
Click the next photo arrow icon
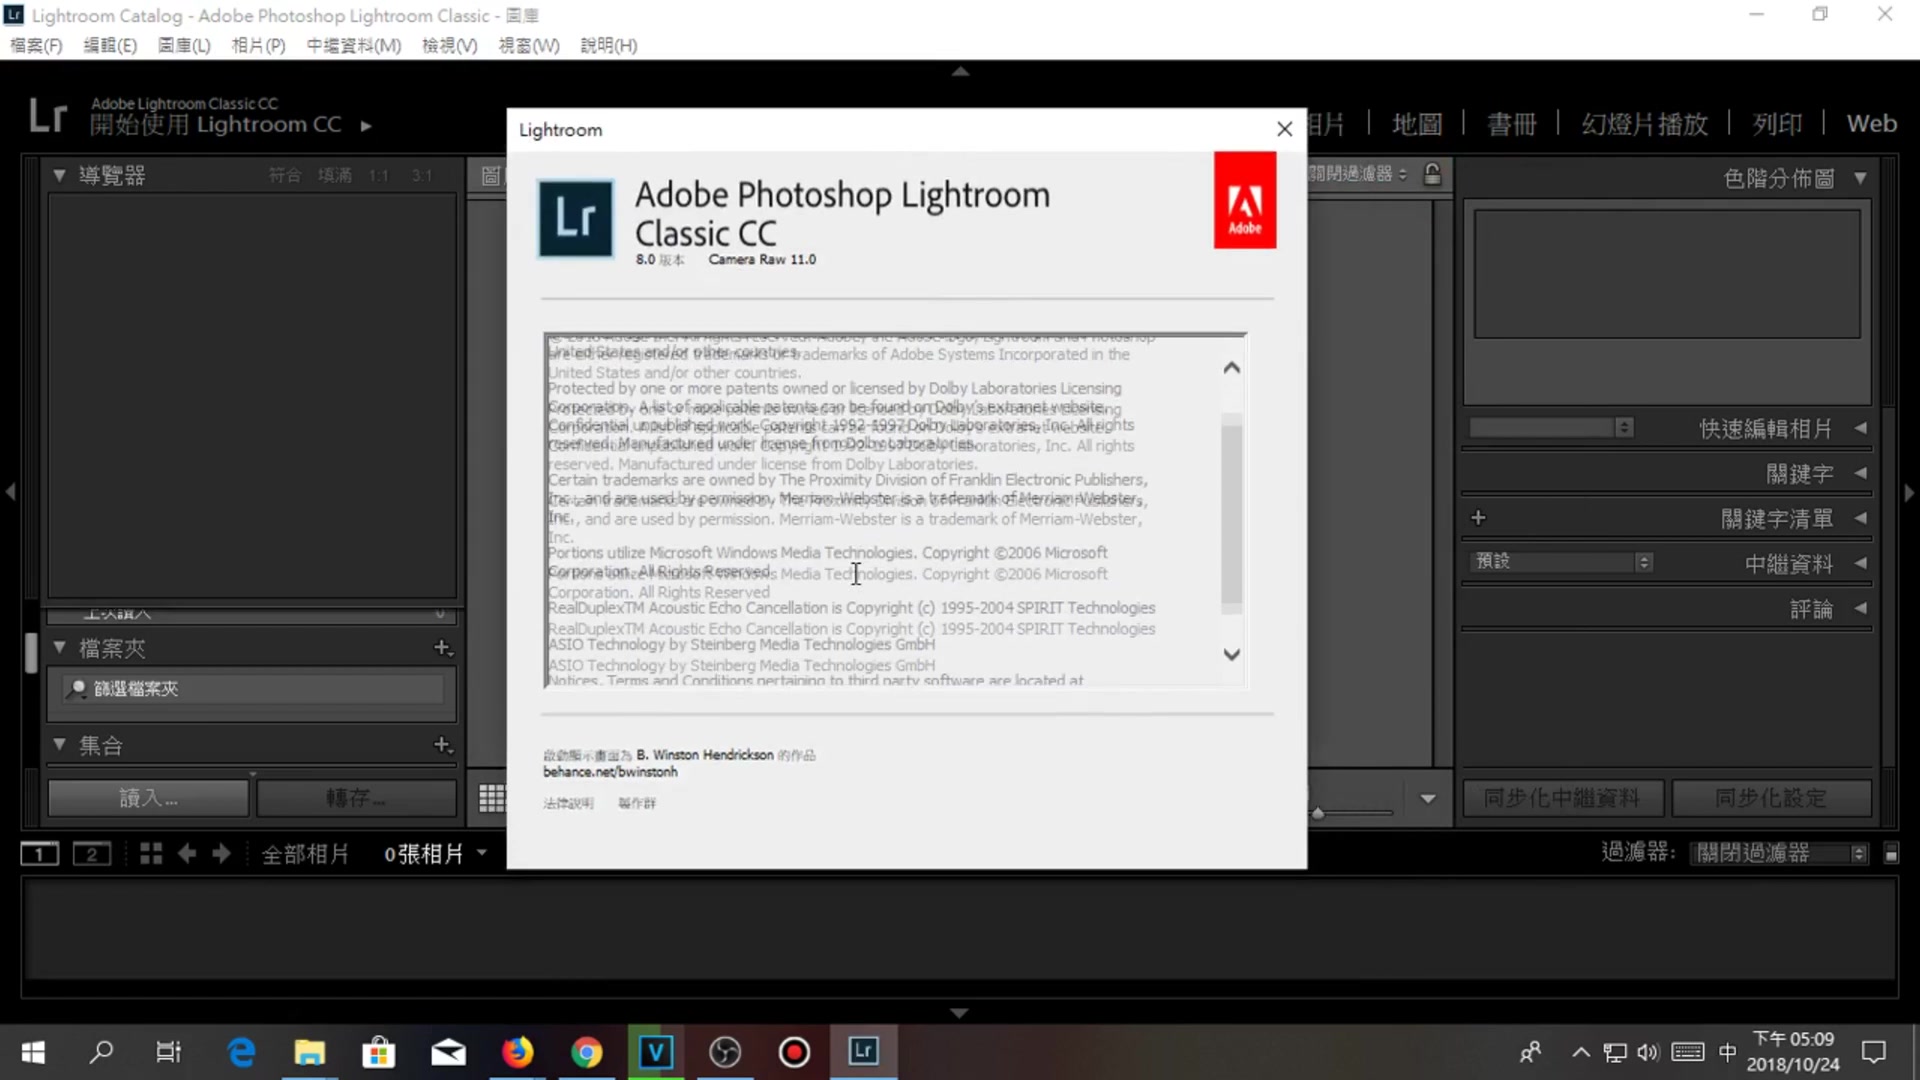point(220,853)
